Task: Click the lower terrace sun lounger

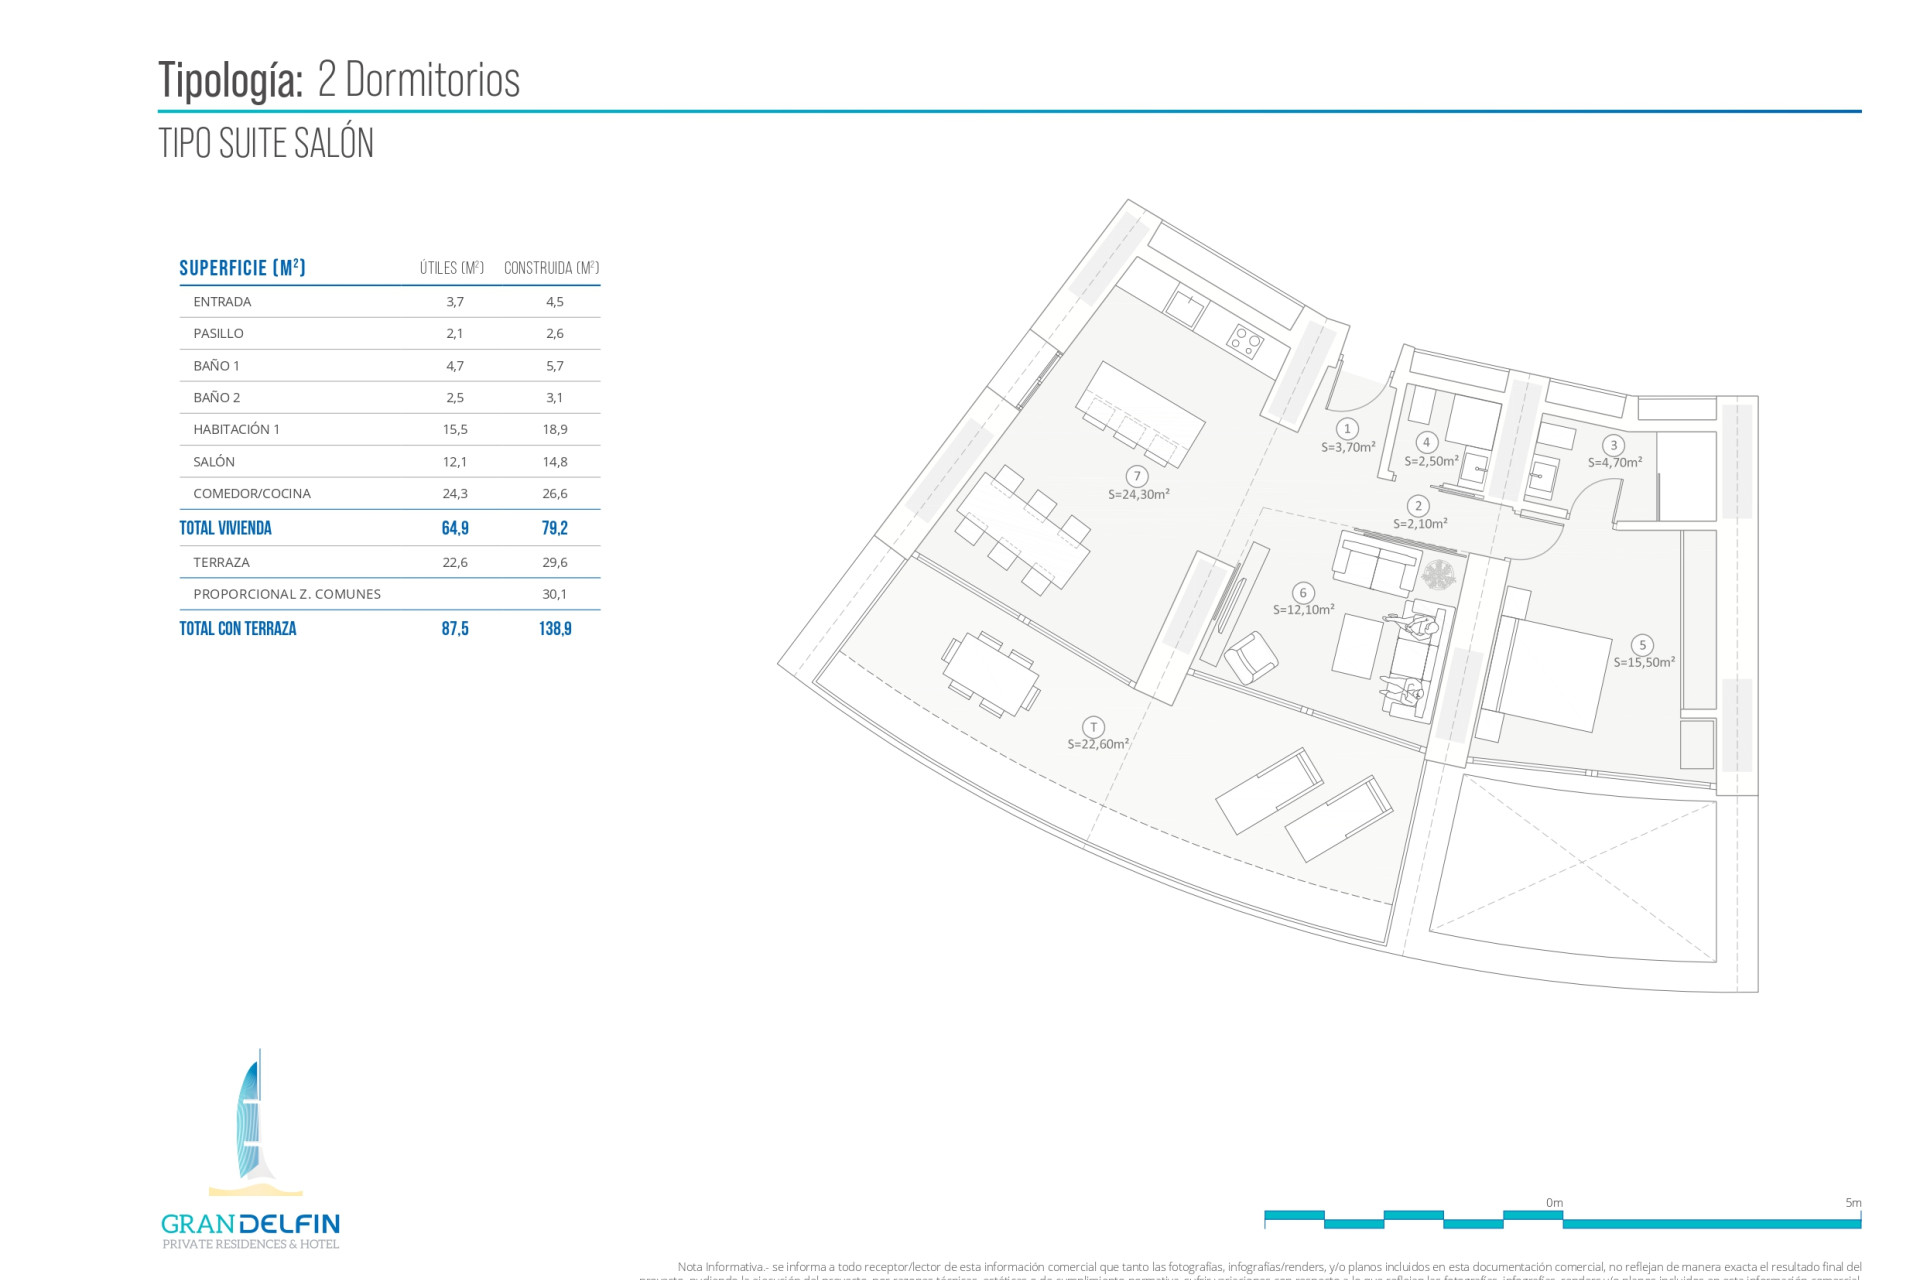Action: pyautogui.click(x=1339, y=818)
